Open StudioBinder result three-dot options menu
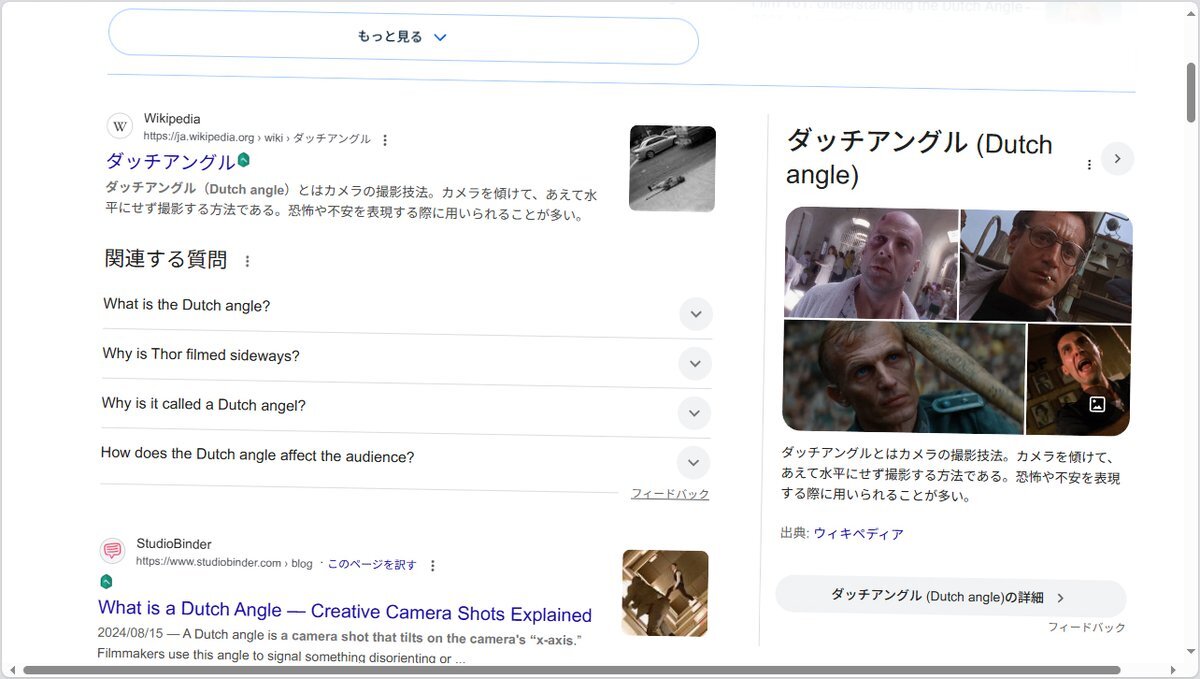The height and width of the screenshot is (679, 1200). point(432,565)
